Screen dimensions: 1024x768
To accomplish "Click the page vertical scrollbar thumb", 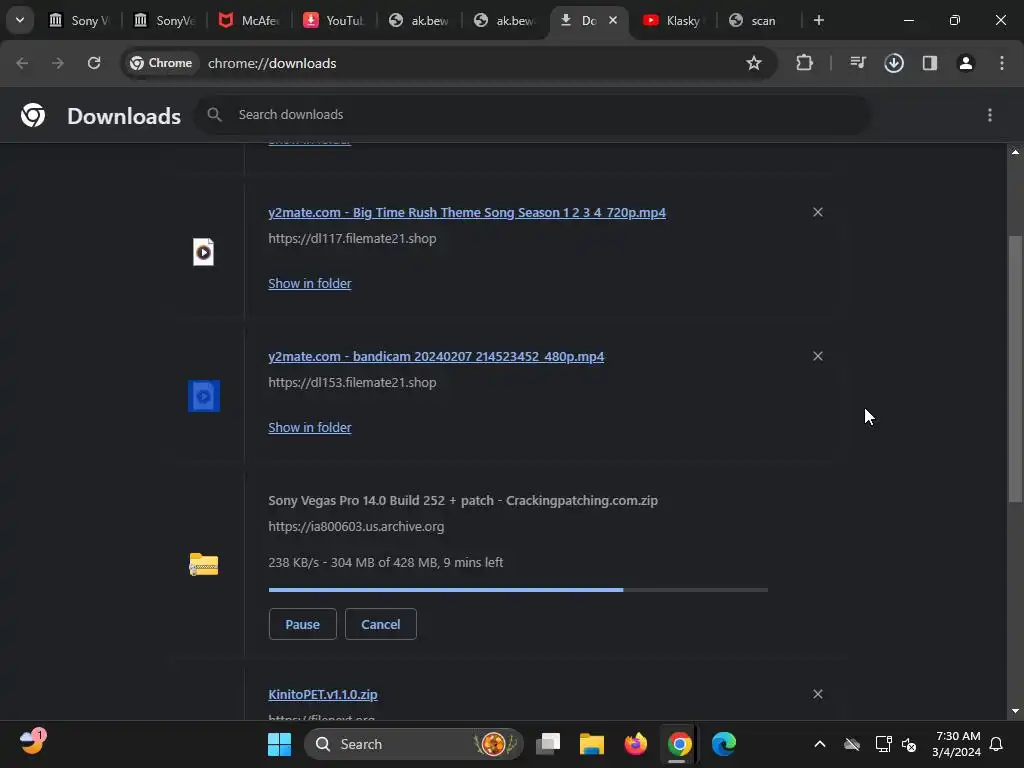I will coord(1015,369).
